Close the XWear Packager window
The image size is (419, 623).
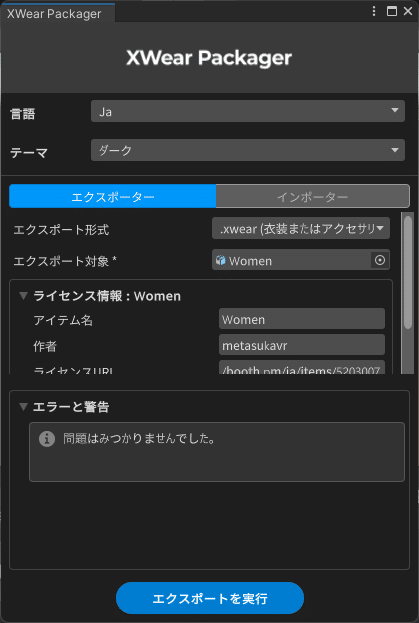point(408,11)
